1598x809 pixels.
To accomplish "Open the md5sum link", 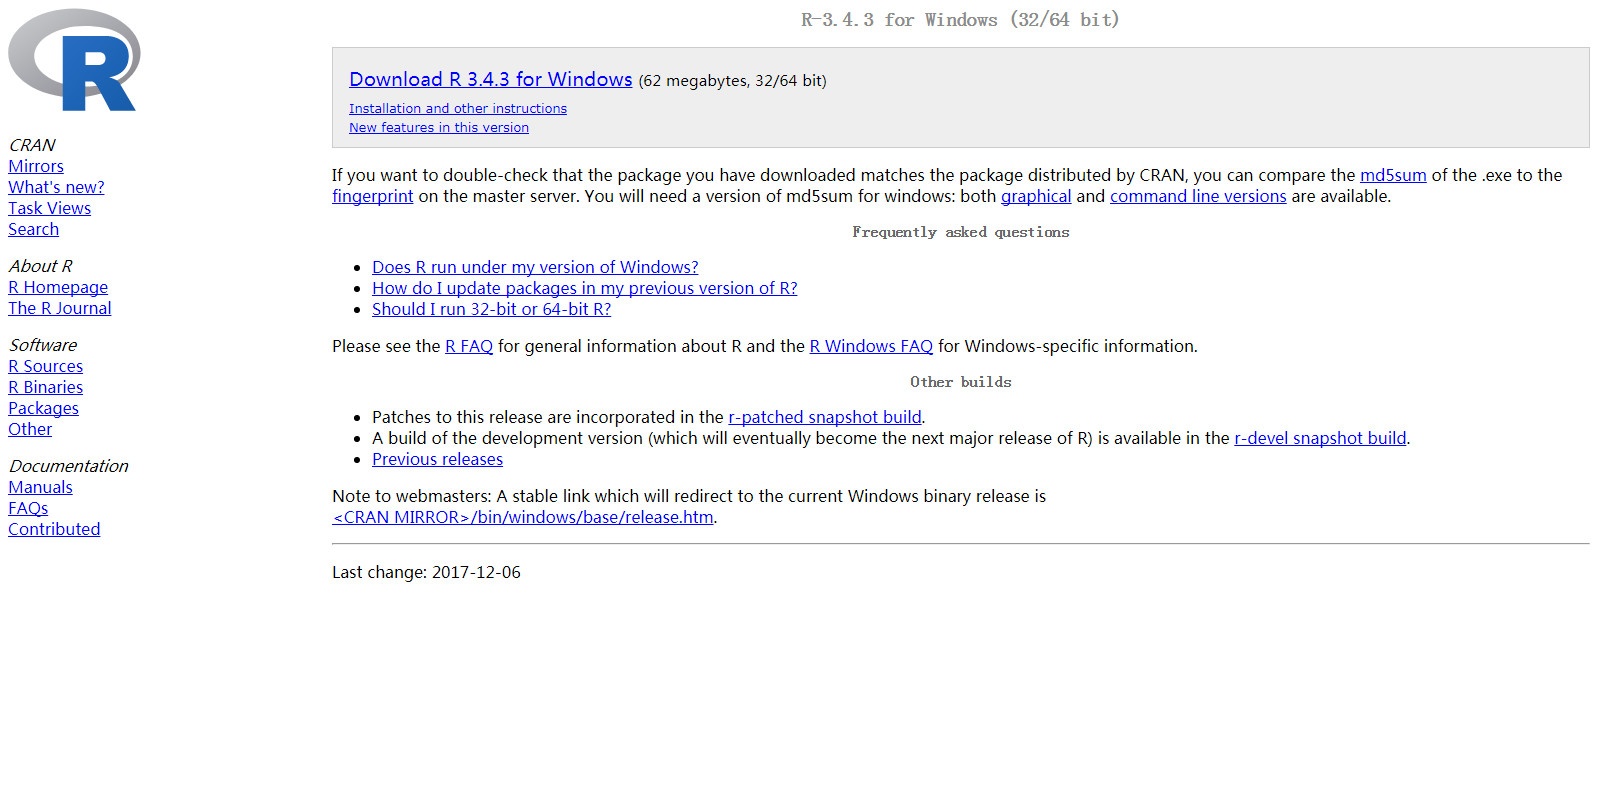I will [x=1393, y=175].
